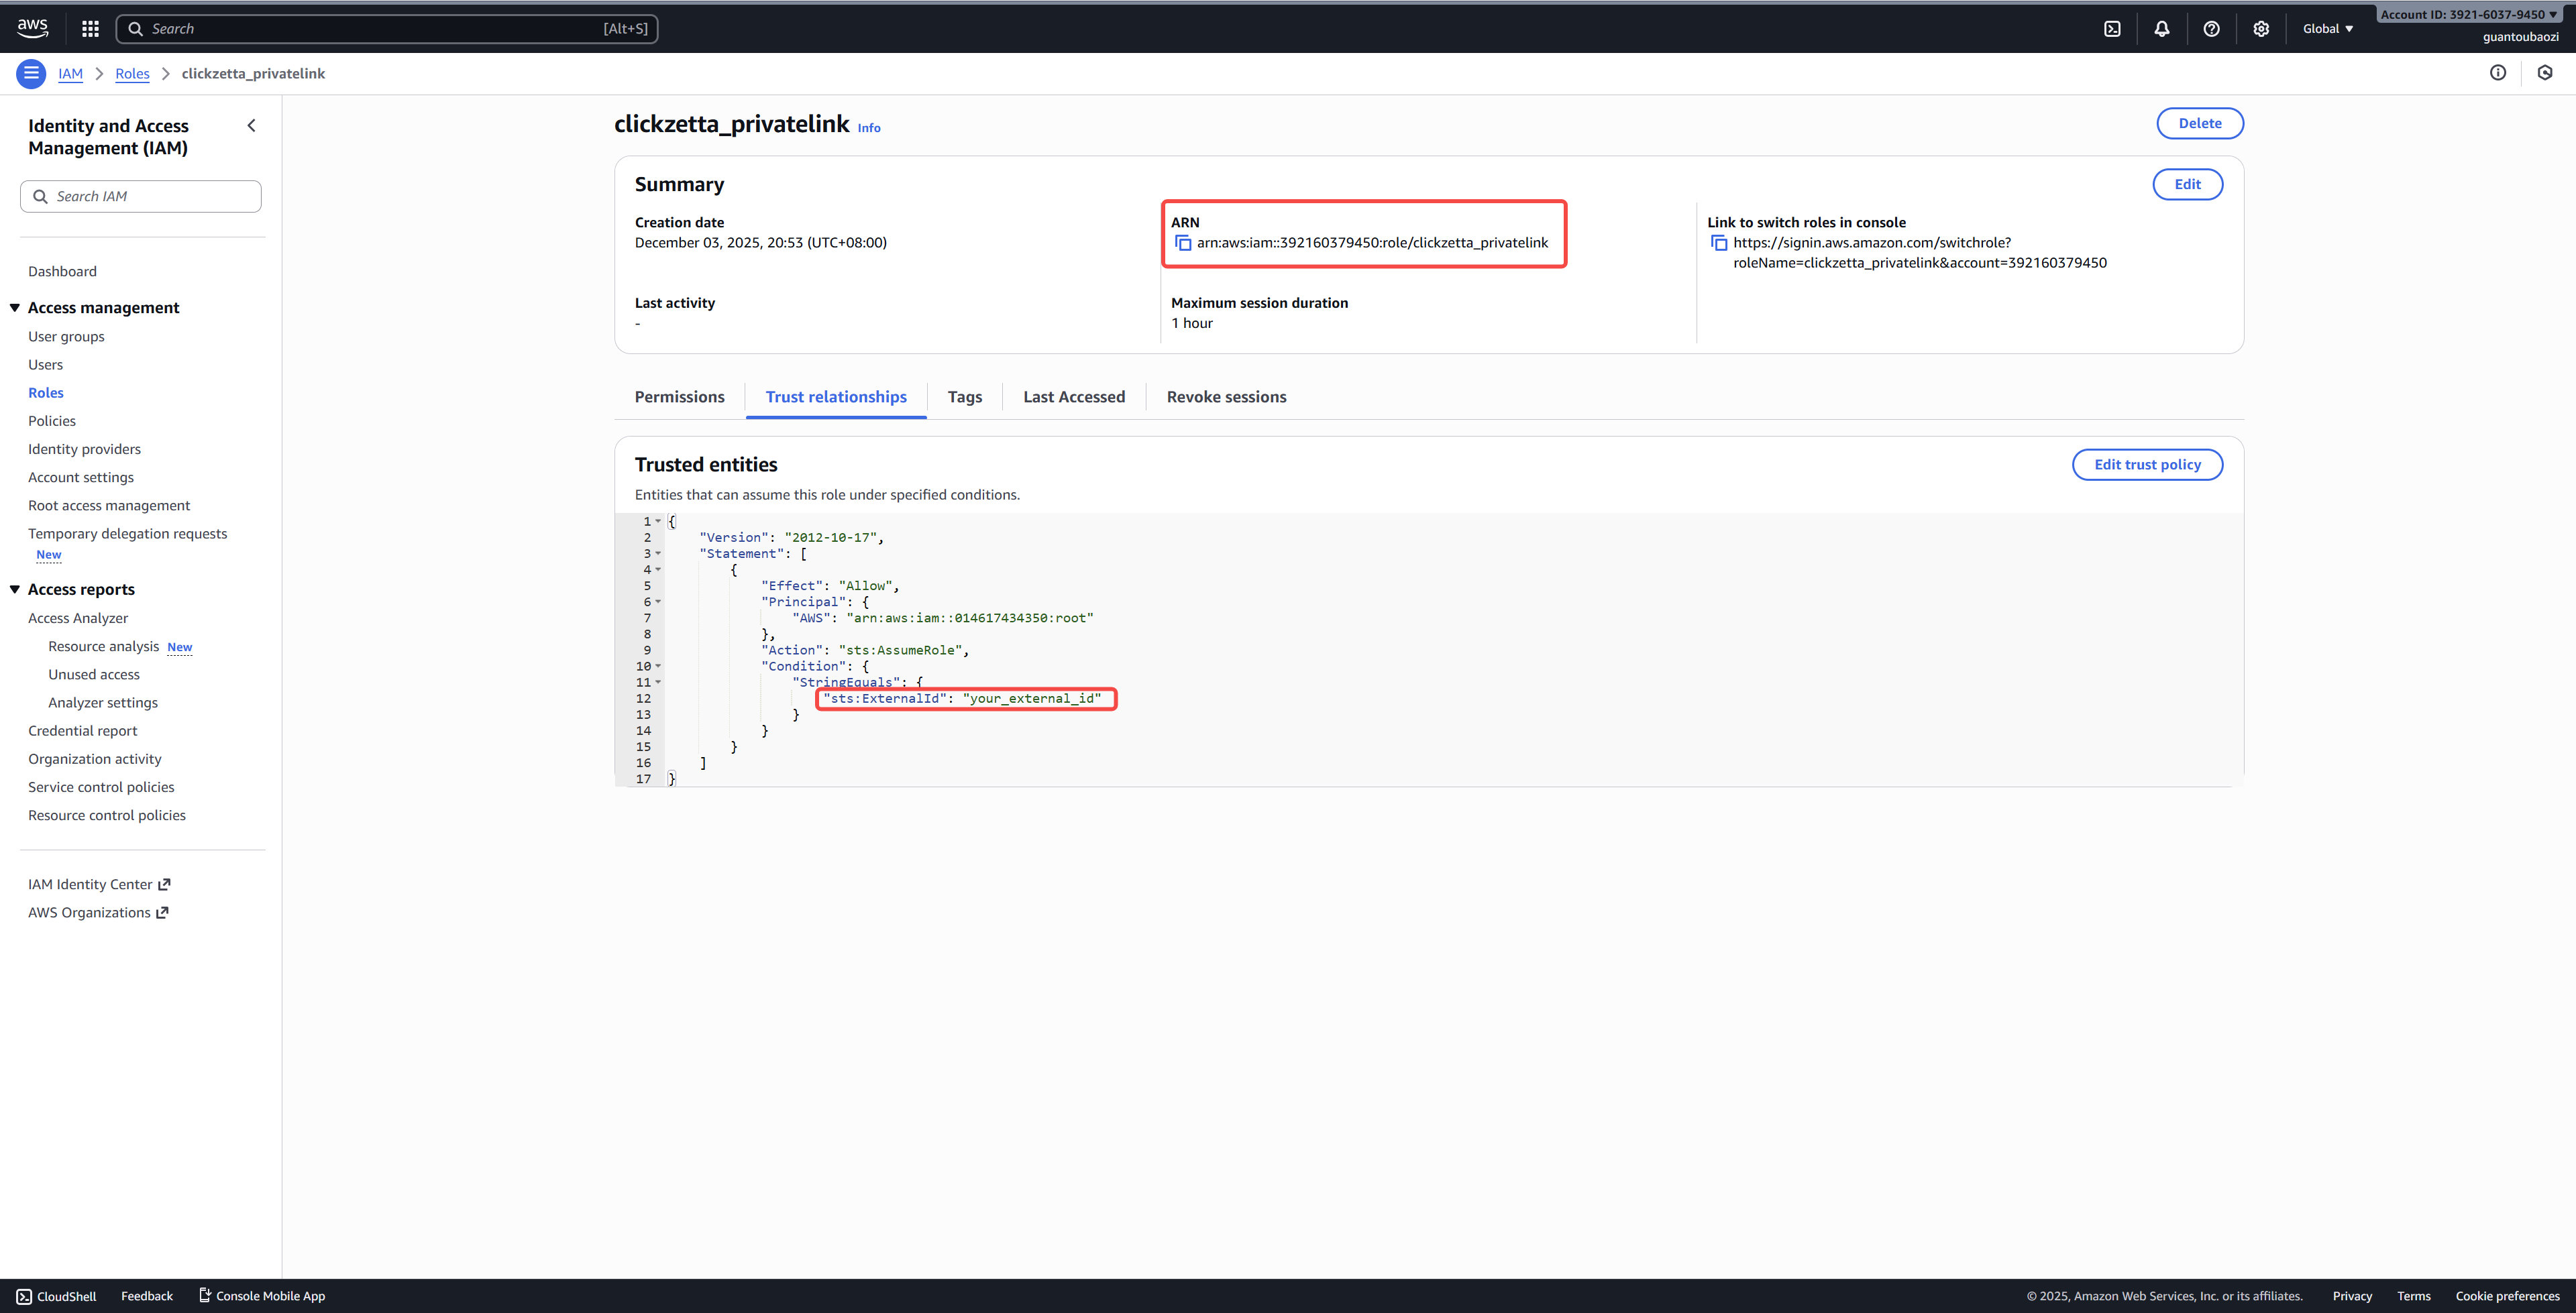
Task: Open the help question mark menu
Action: tap(2211, 29)
